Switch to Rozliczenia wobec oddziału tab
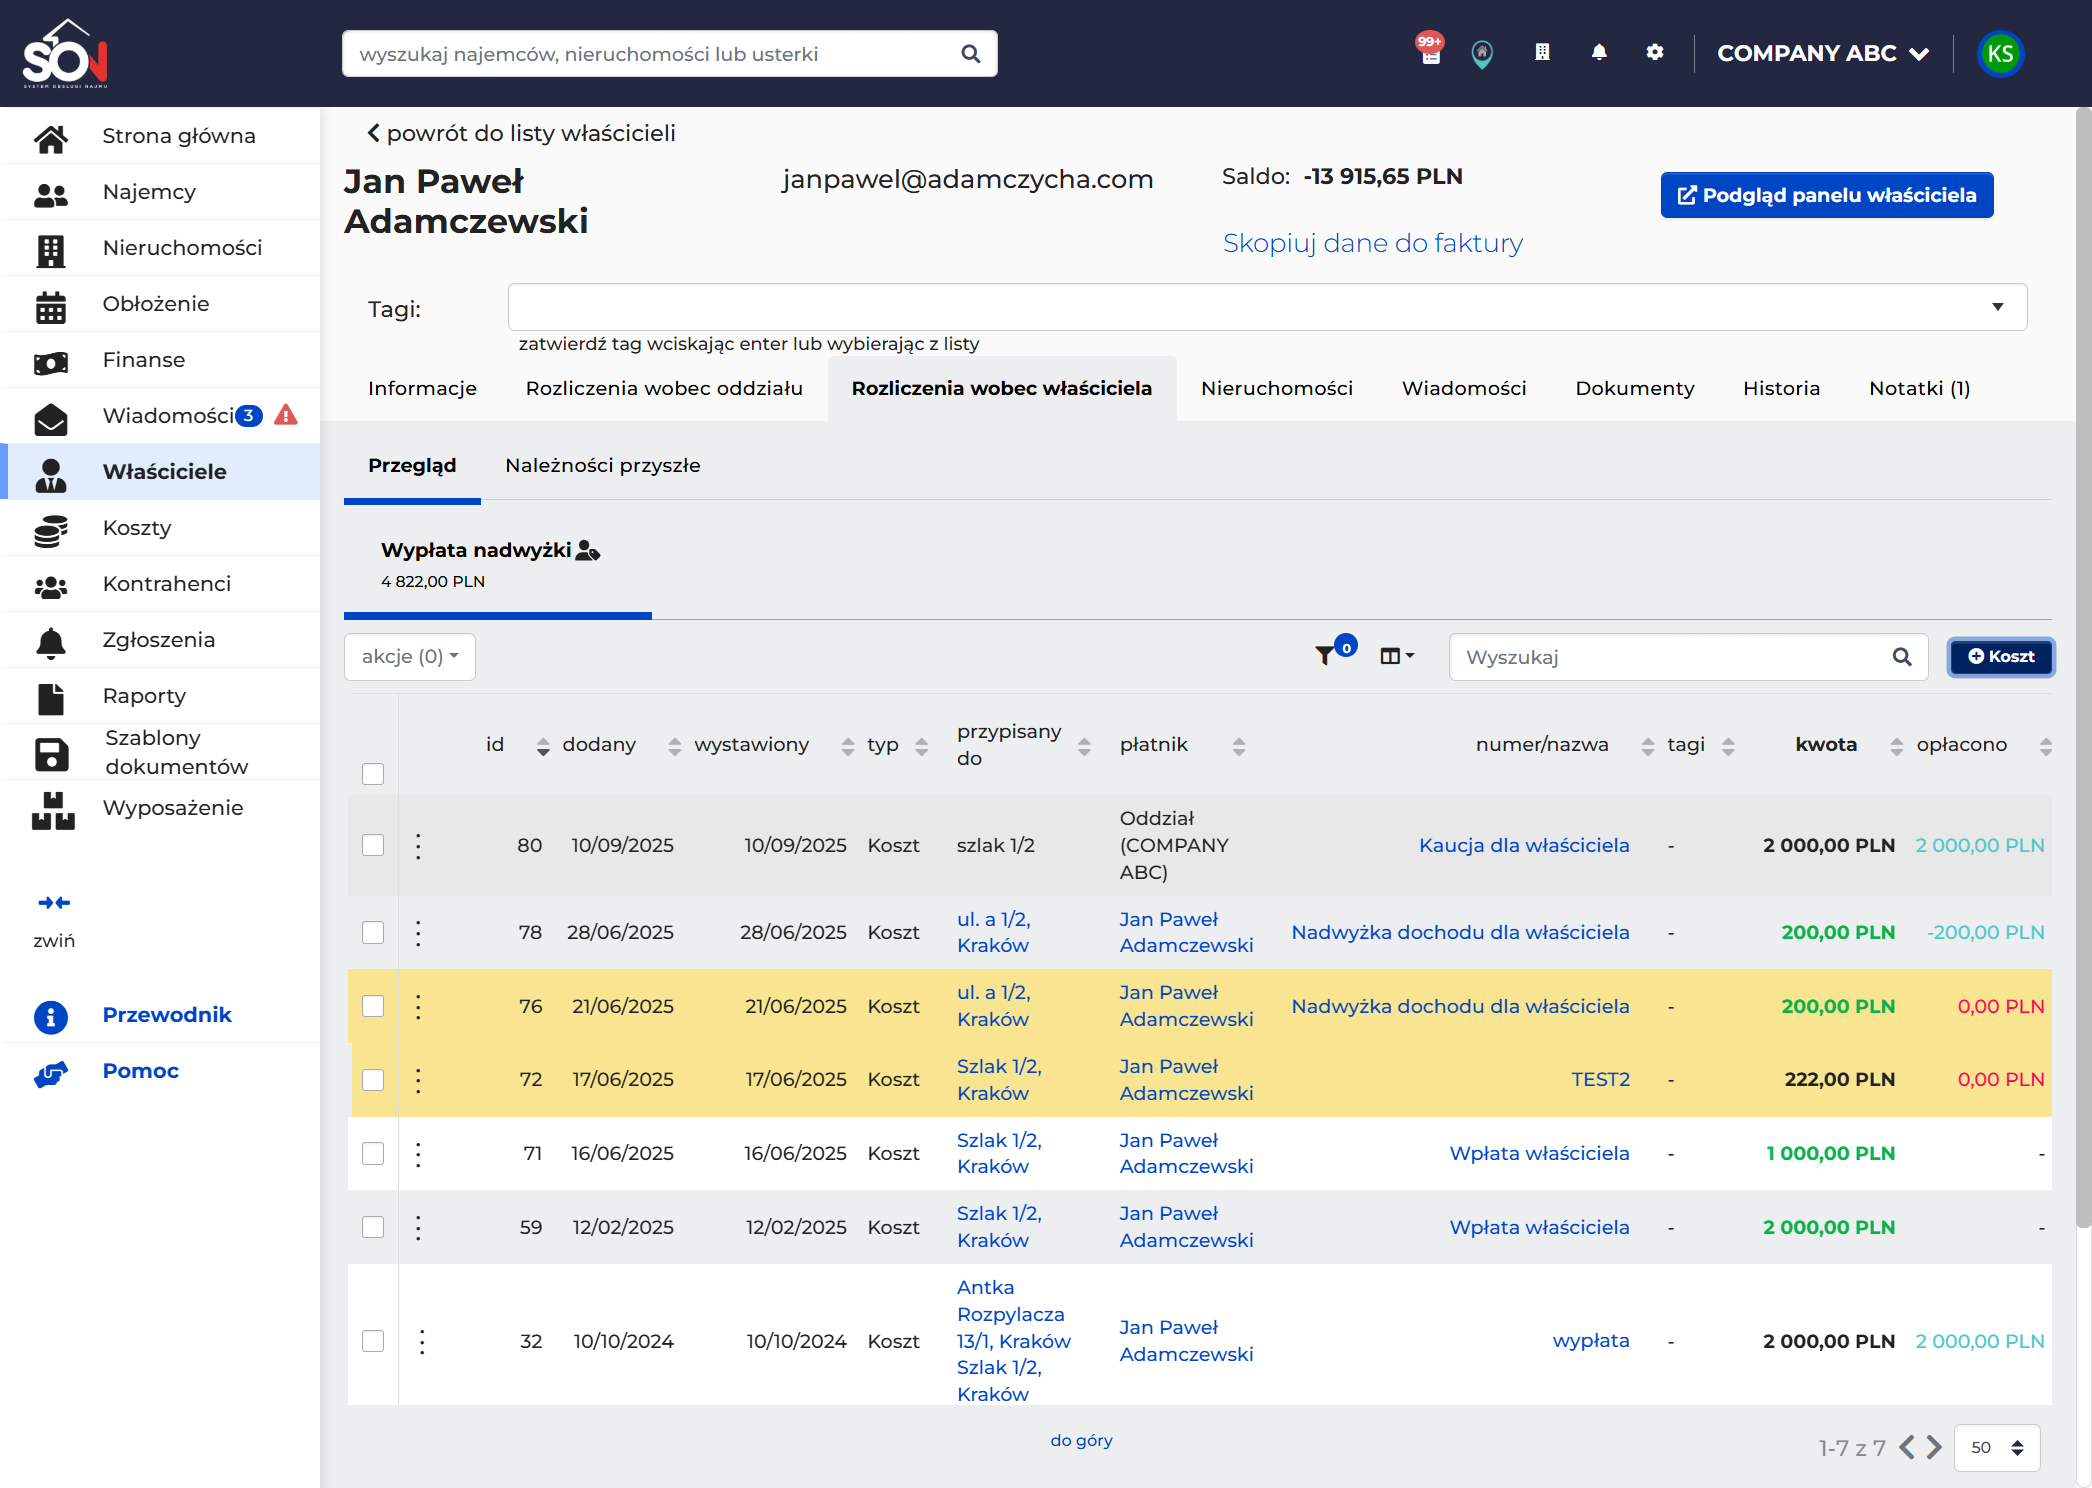 pyautogui.click(x=664, y=388)
